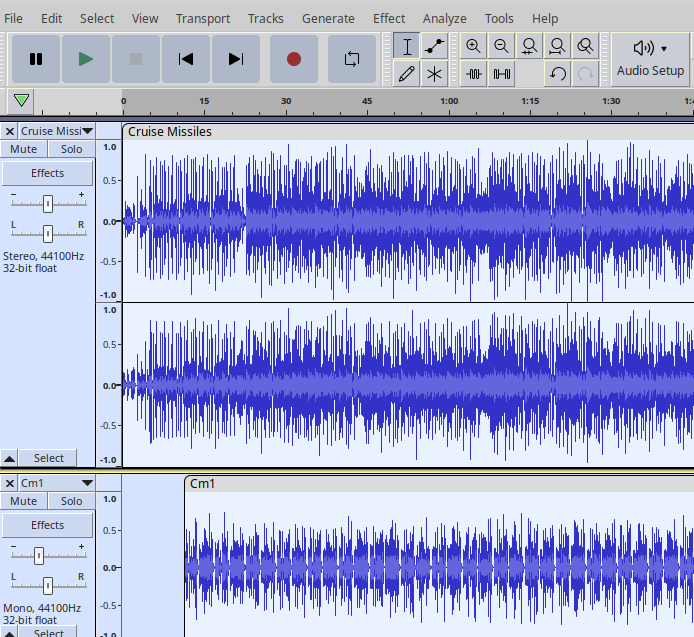Select the Envelope tool

pyautogui.click(x=435, y=46)
